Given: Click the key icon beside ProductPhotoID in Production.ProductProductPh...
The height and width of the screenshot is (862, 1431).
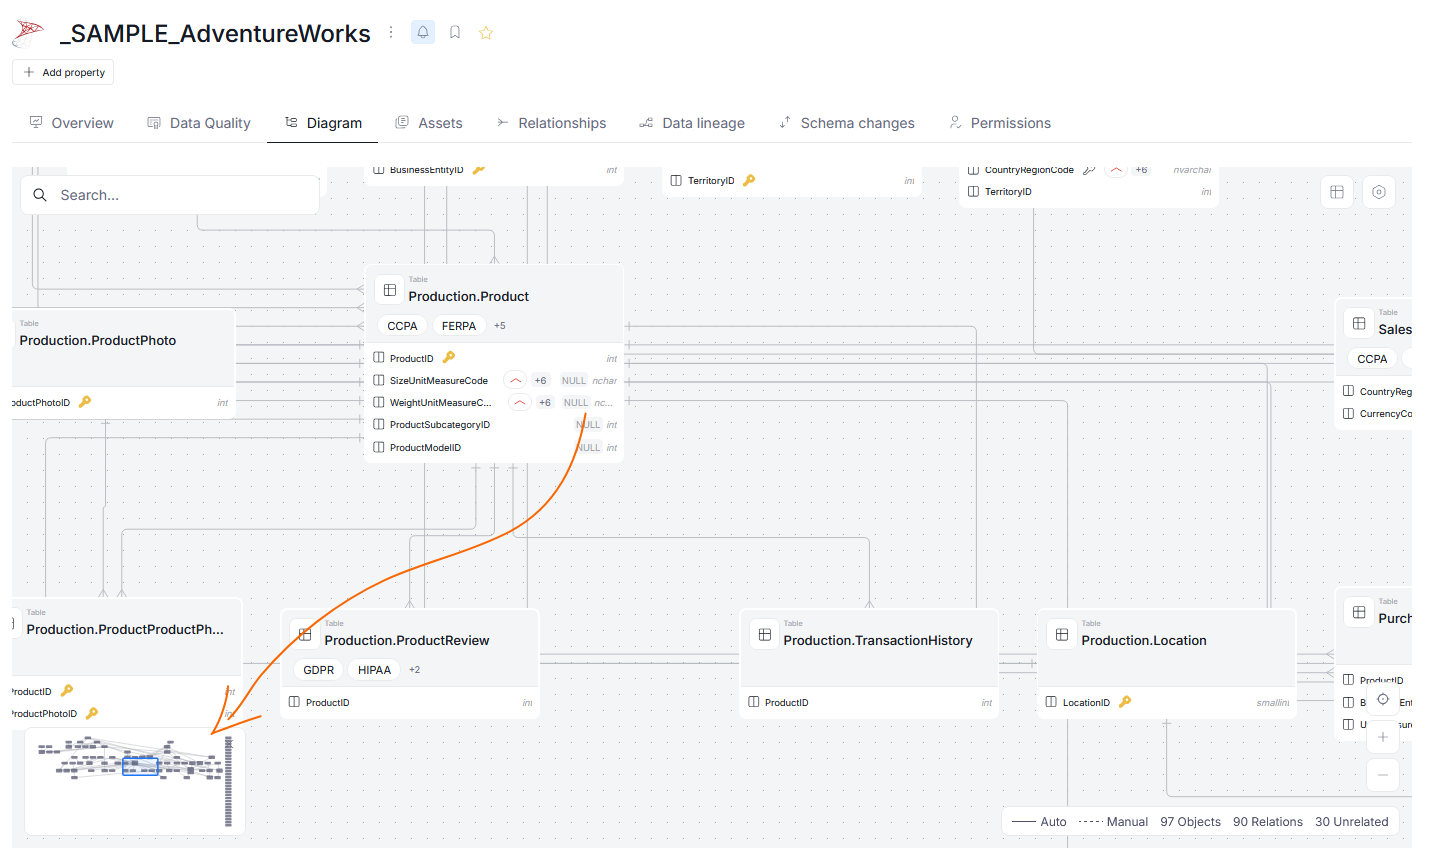Looking at the screenshot, I should [x=92, y=713].
